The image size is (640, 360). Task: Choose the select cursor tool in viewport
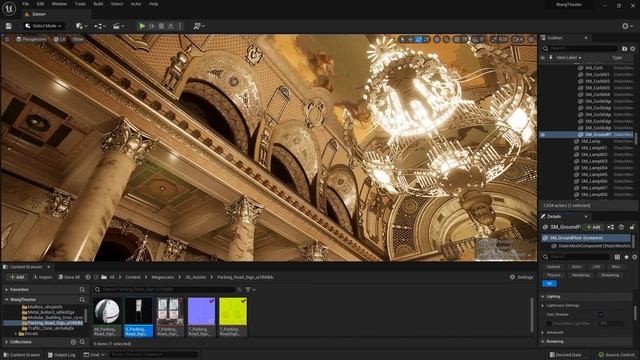402,39
